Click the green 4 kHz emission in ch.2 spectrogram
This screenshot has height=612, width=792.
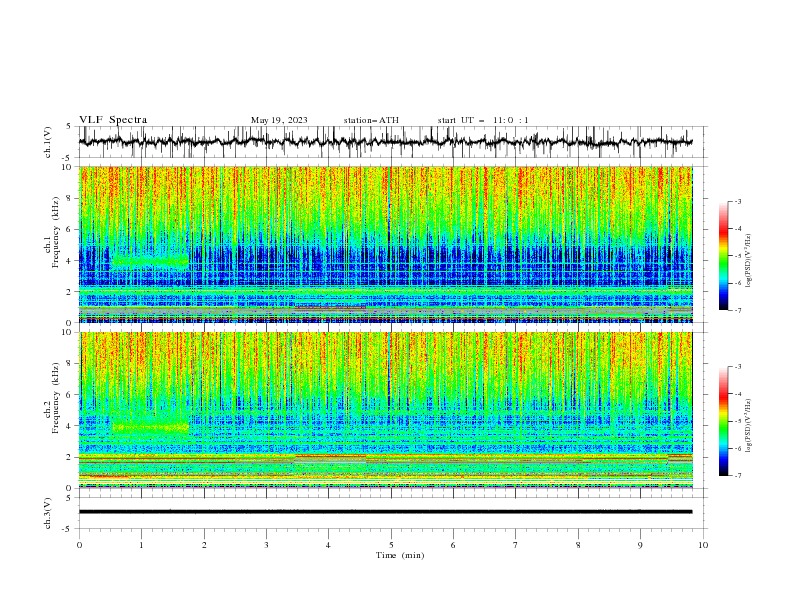click(150, 427)
